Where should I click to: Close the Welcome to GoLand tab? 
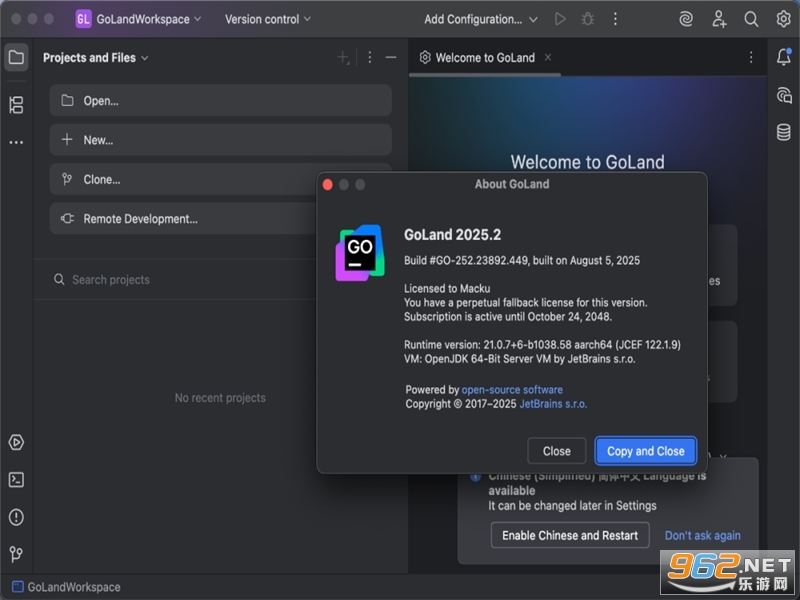(x=547, y=58)
